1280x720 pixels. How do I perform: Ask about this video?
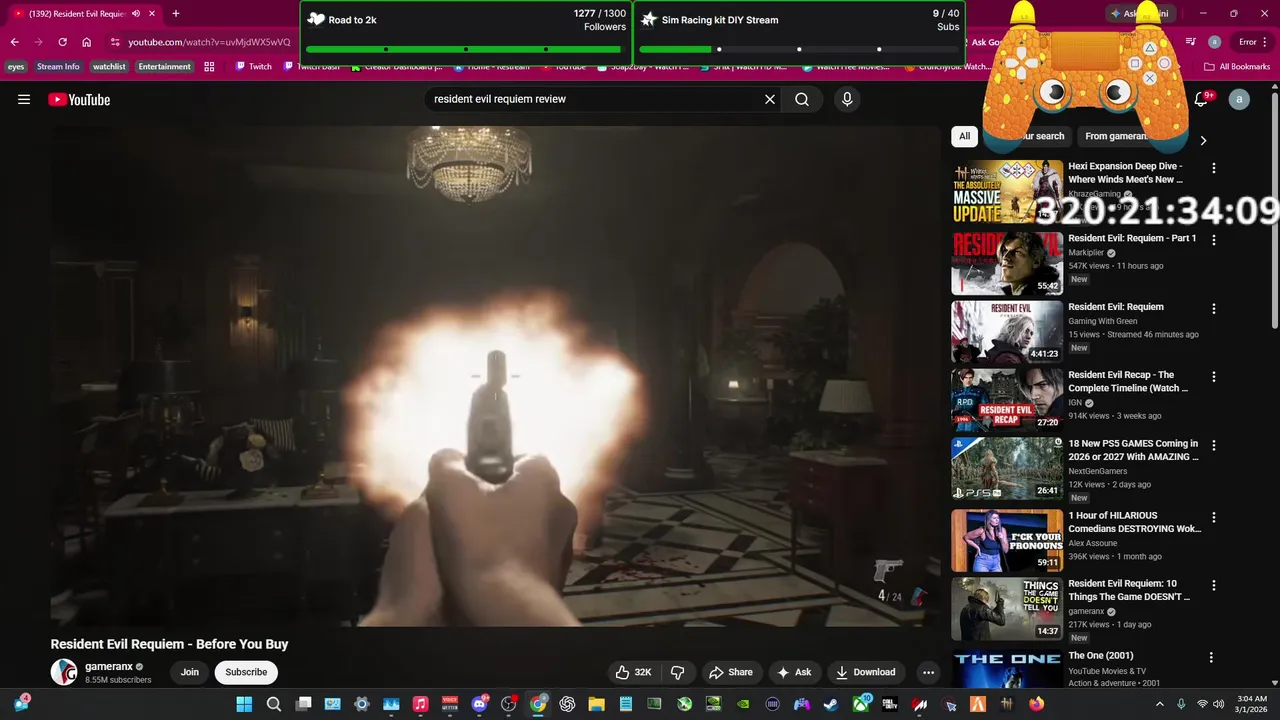coord(794,672)
